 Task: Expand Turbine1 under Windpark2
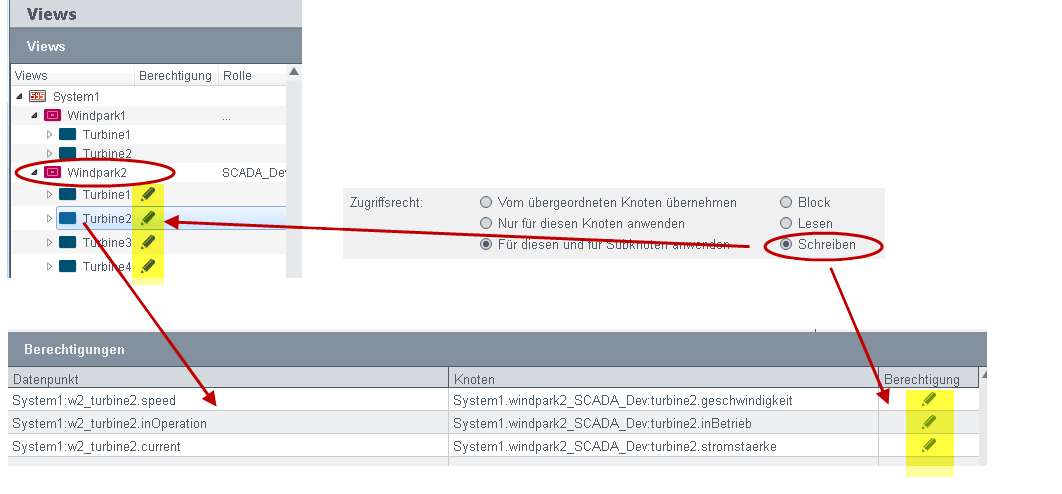click(49, 194)
